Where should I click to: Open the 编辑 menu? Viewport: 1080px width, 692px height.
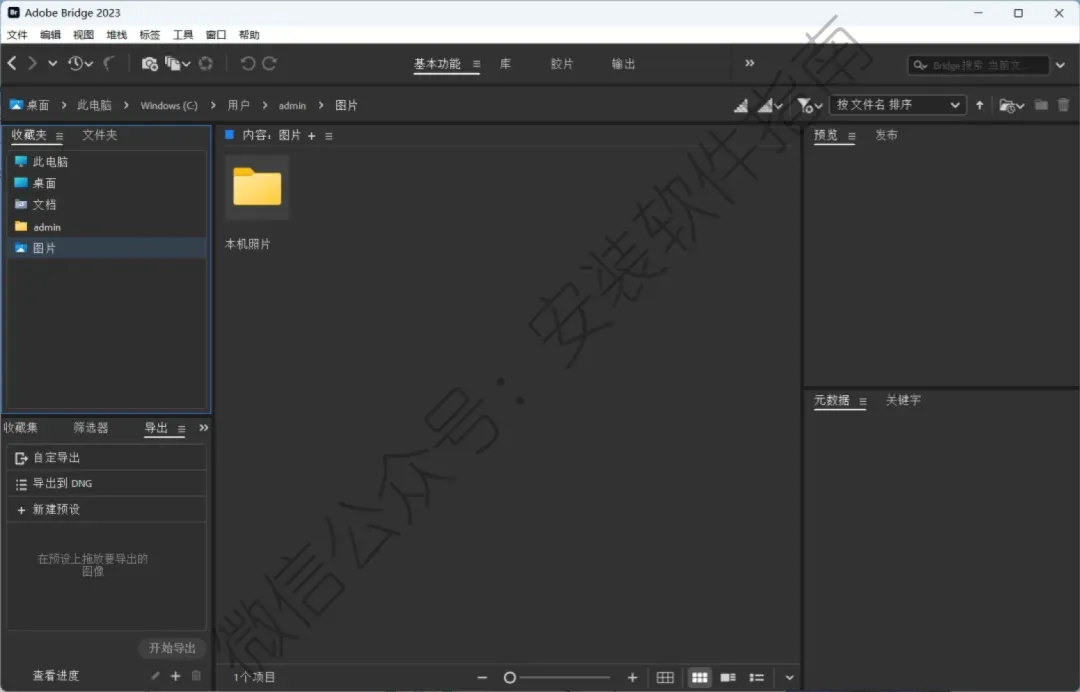[x=50, y=34]
